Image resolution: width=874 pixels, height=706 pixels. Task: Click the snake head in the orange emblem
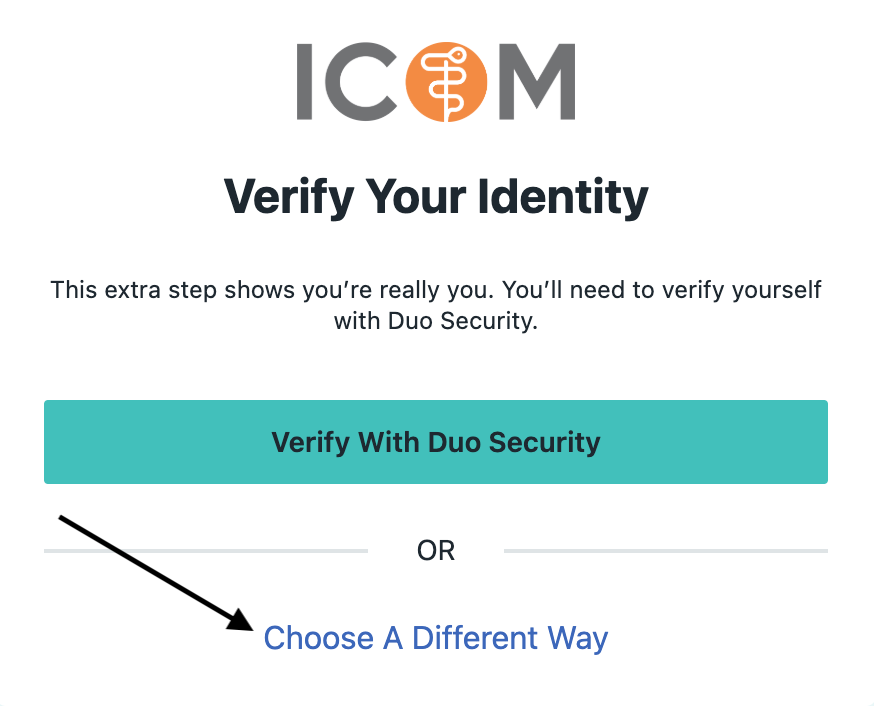[457, 55]
